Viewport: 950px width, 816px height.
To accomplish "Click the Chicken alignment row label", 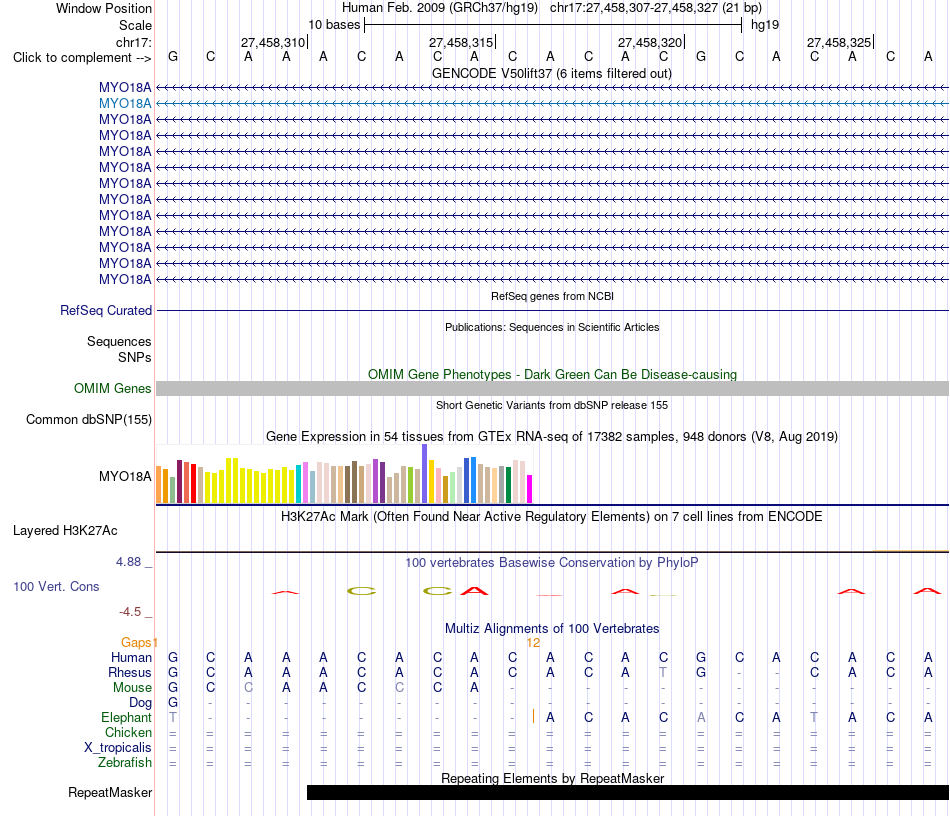I will [128, 732].
